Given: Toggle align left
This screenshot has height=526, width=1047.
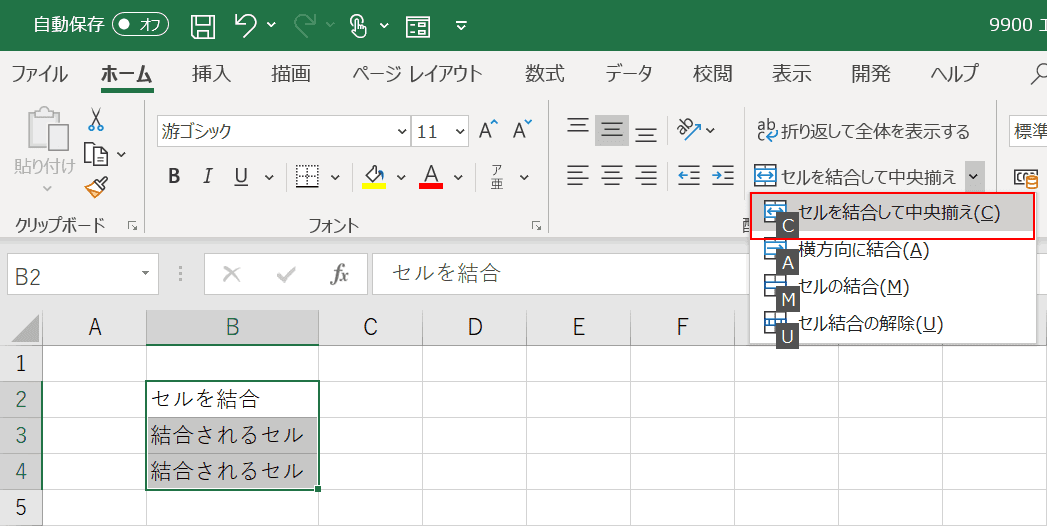Looking at the screenshot, I should point(578,176).
